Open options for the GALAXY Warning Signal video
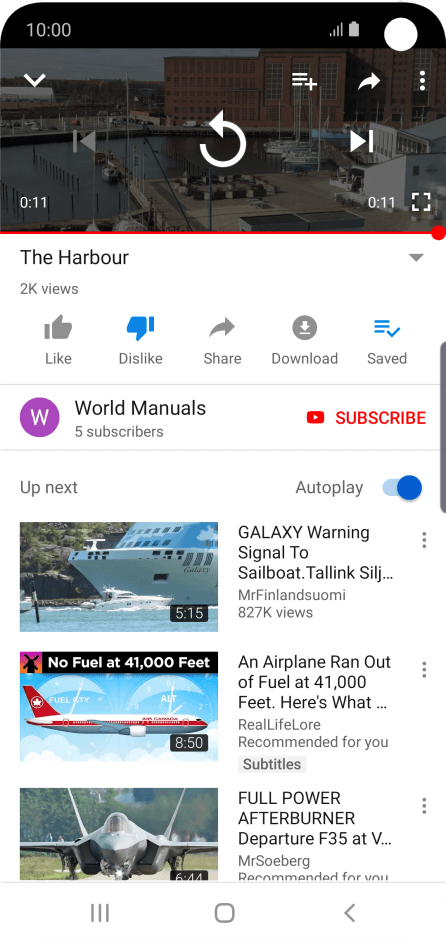The height and width of the screenshot is (941, 446). 424,540
